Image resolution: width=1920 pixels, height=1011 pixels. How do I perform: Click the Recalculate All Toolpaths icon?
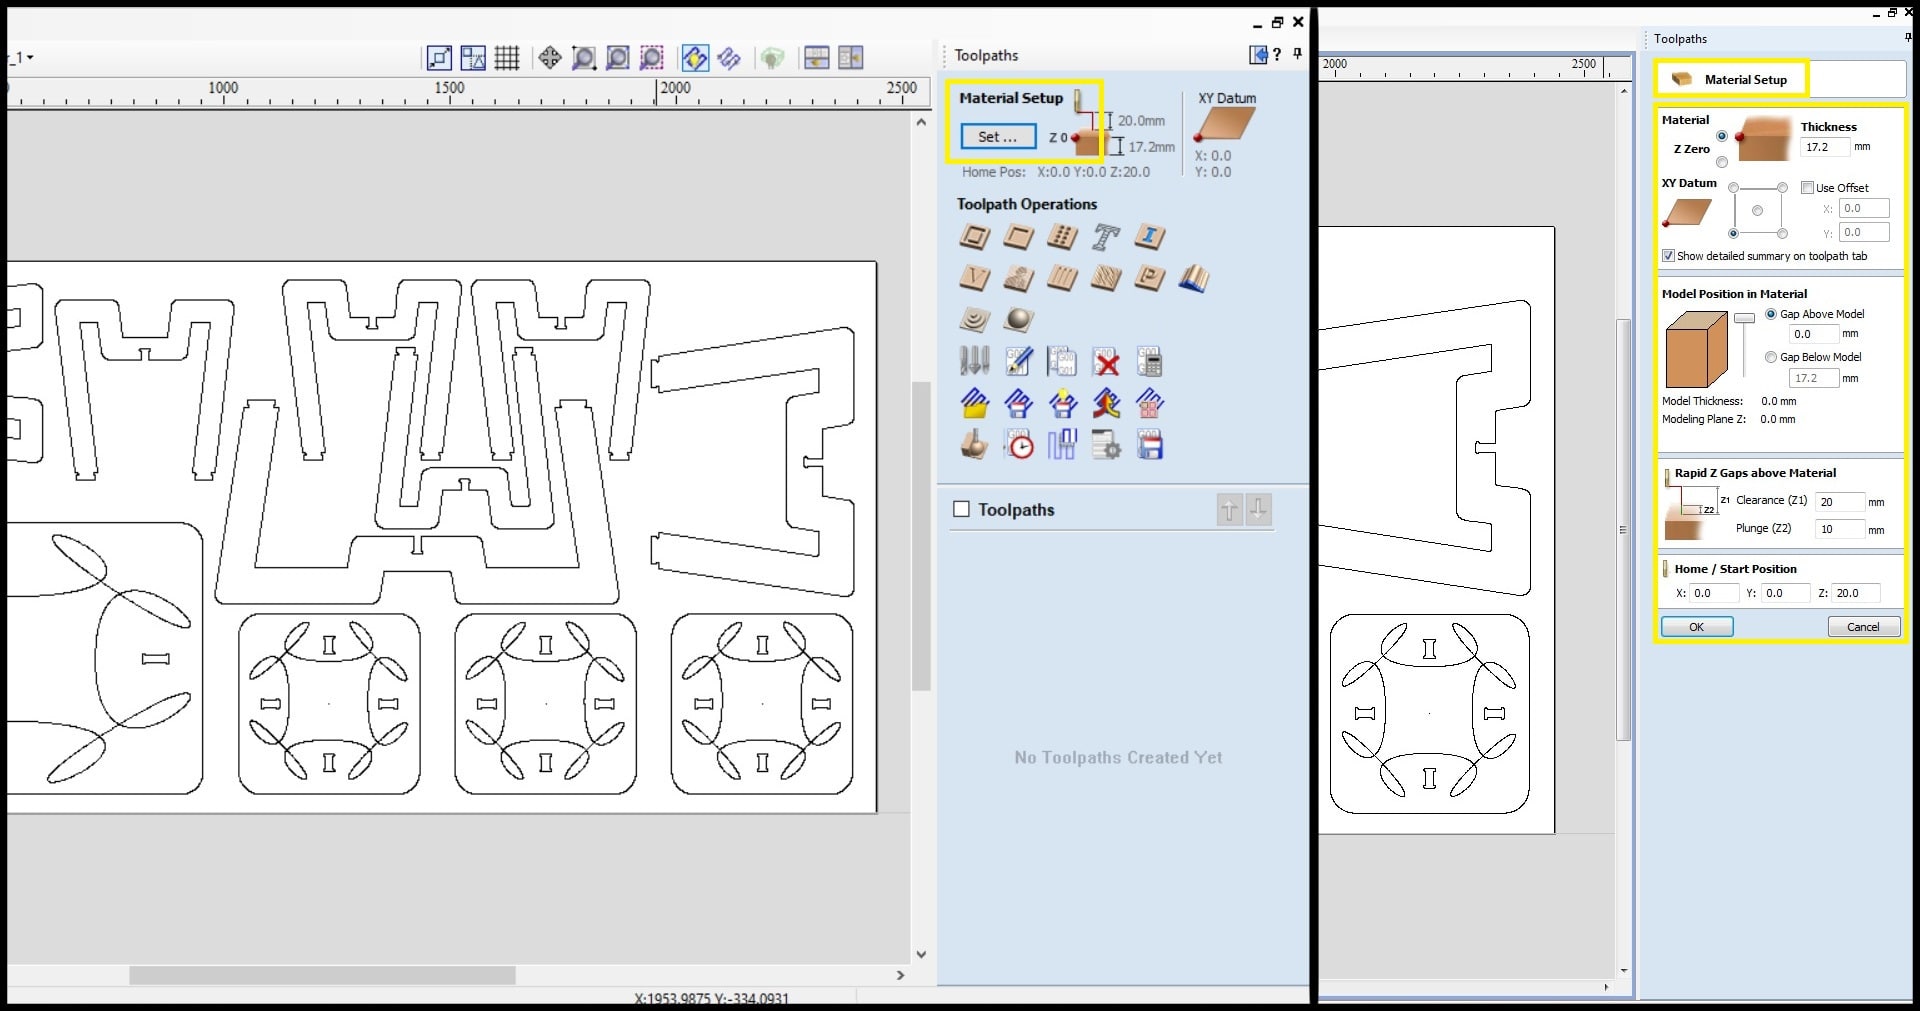(1150, 361)
